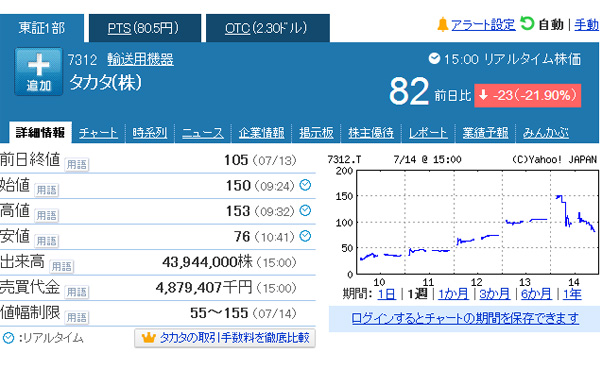The width and height of the screenshot is (600, 370).
Task: Click the realtime clock icon beside 高値 153
Action: pos(305,210)
